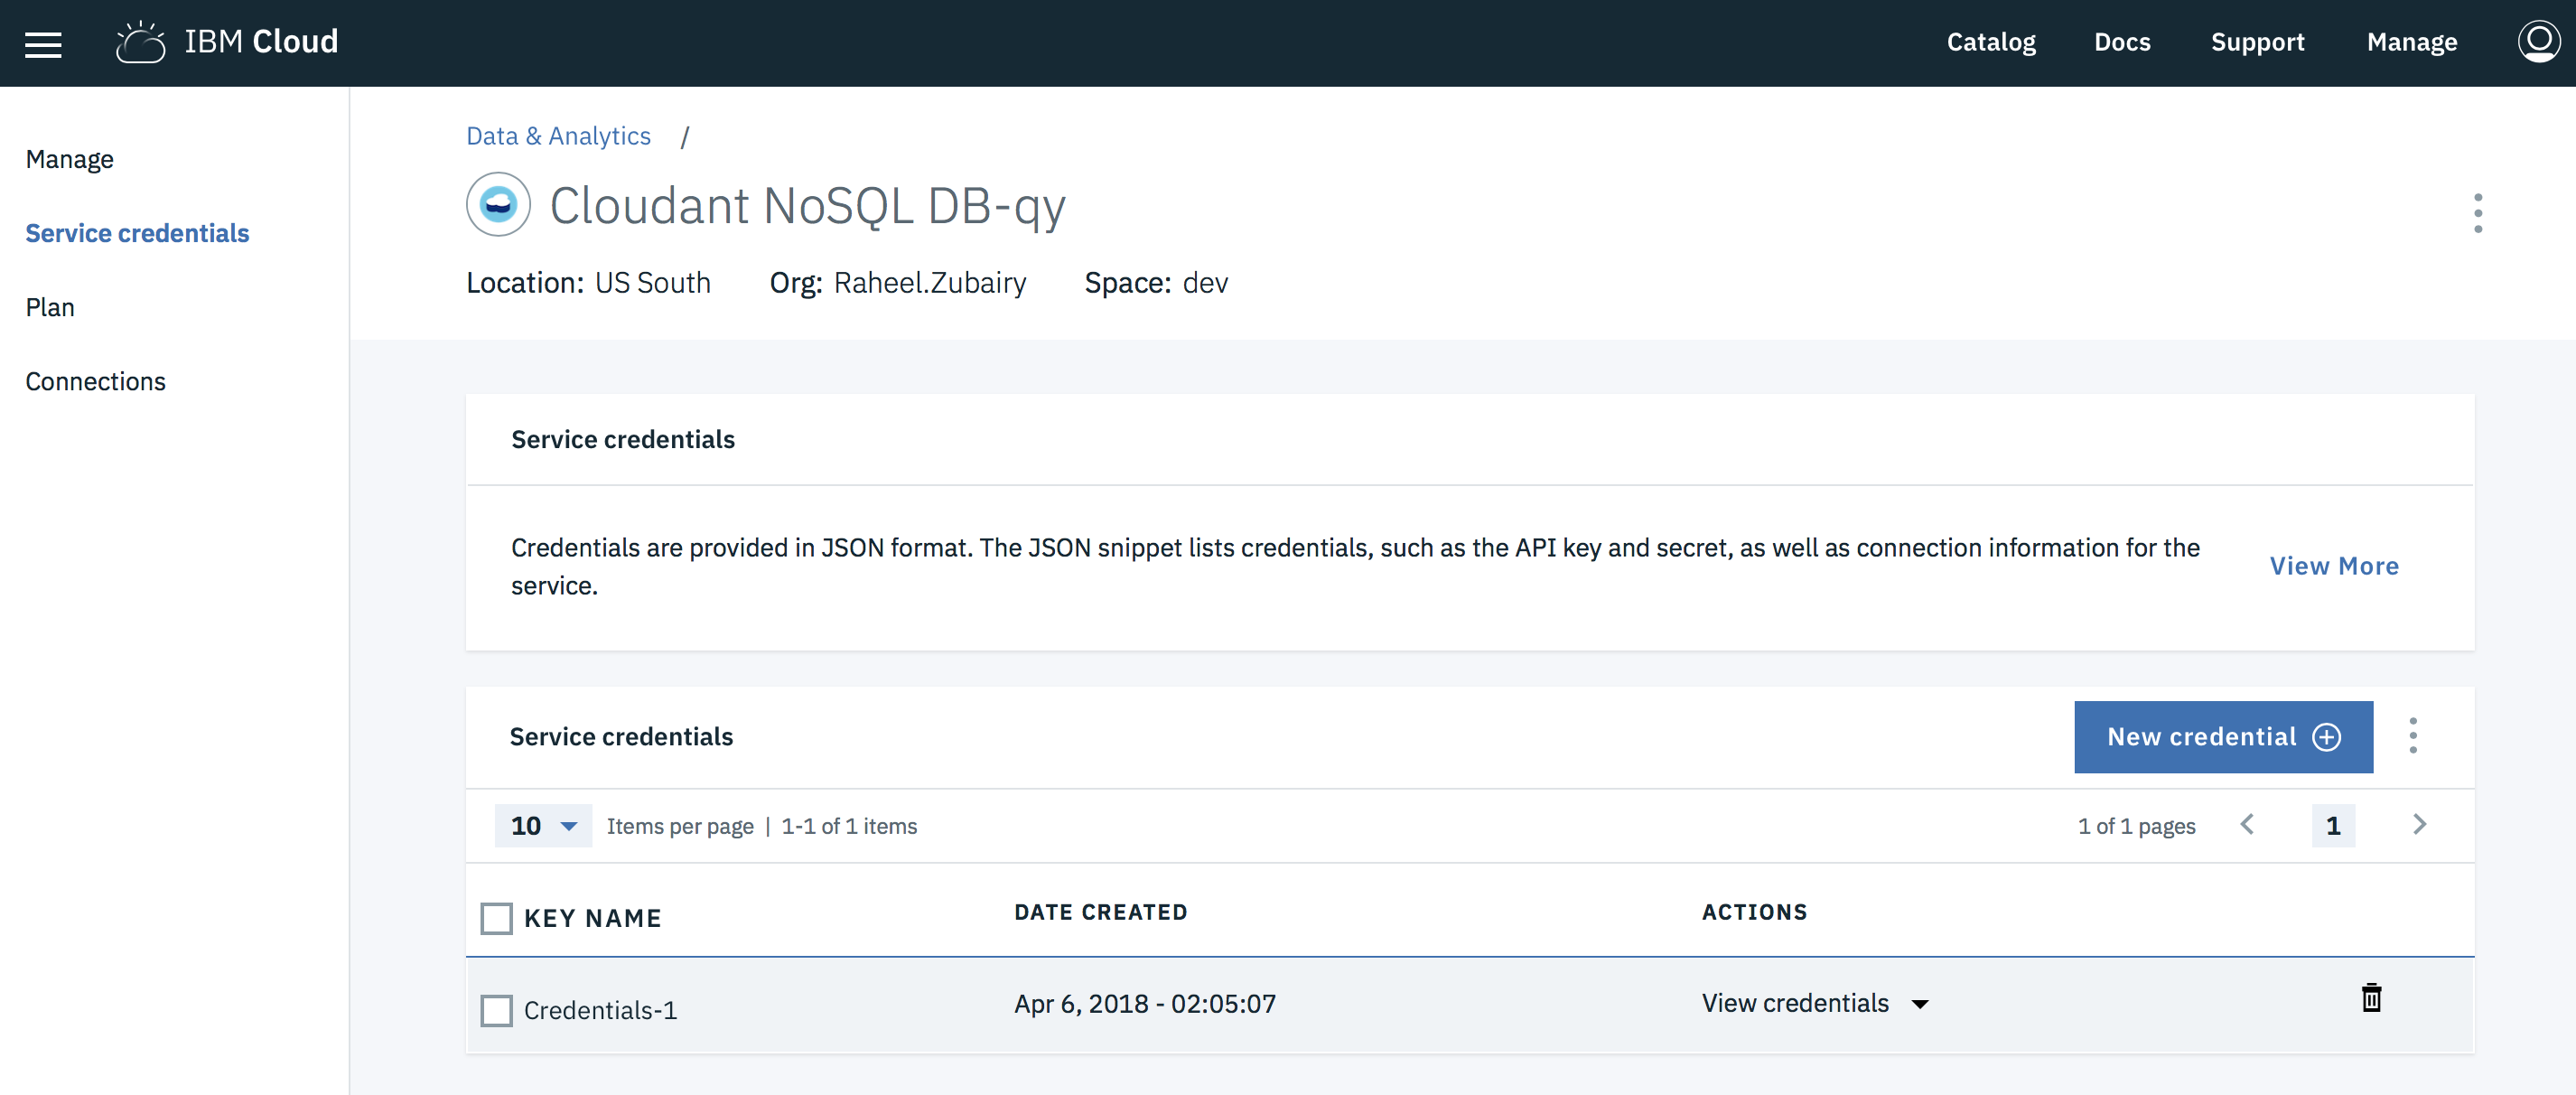Click the Org value Raheel.Zubairy
This screenshot has height=1095, width=2576.
[930, 283]
